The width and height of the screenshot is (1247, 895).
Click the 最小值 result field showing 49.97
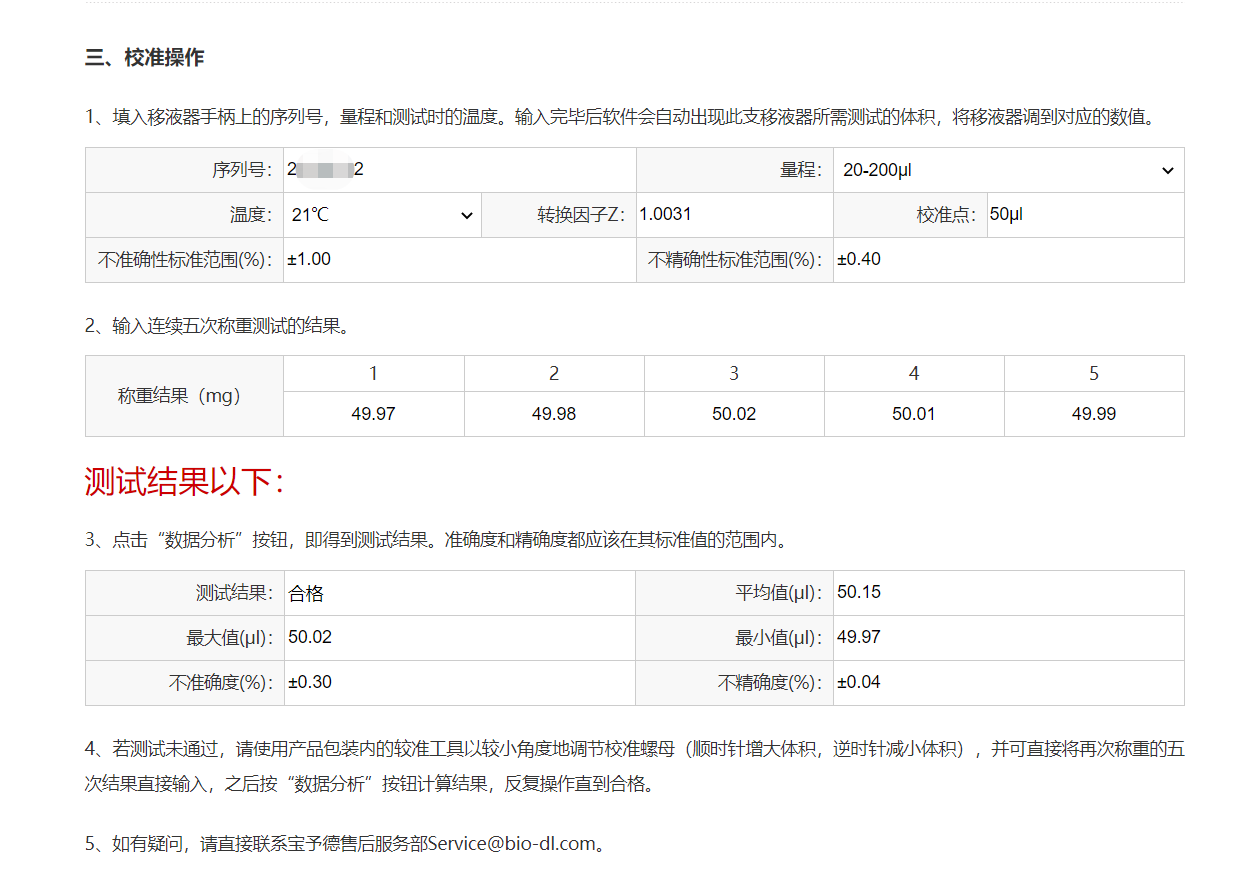[x=1008, y=638]
